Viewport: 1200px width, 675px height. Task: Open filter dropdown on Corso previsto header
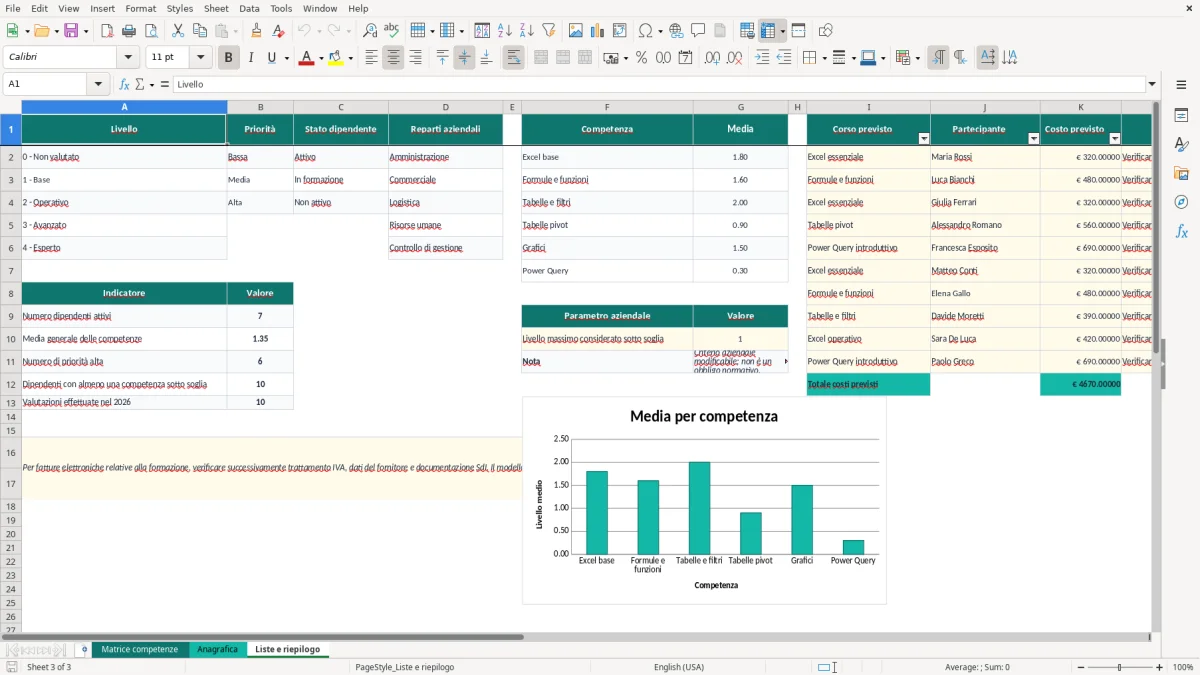[924, 139]
